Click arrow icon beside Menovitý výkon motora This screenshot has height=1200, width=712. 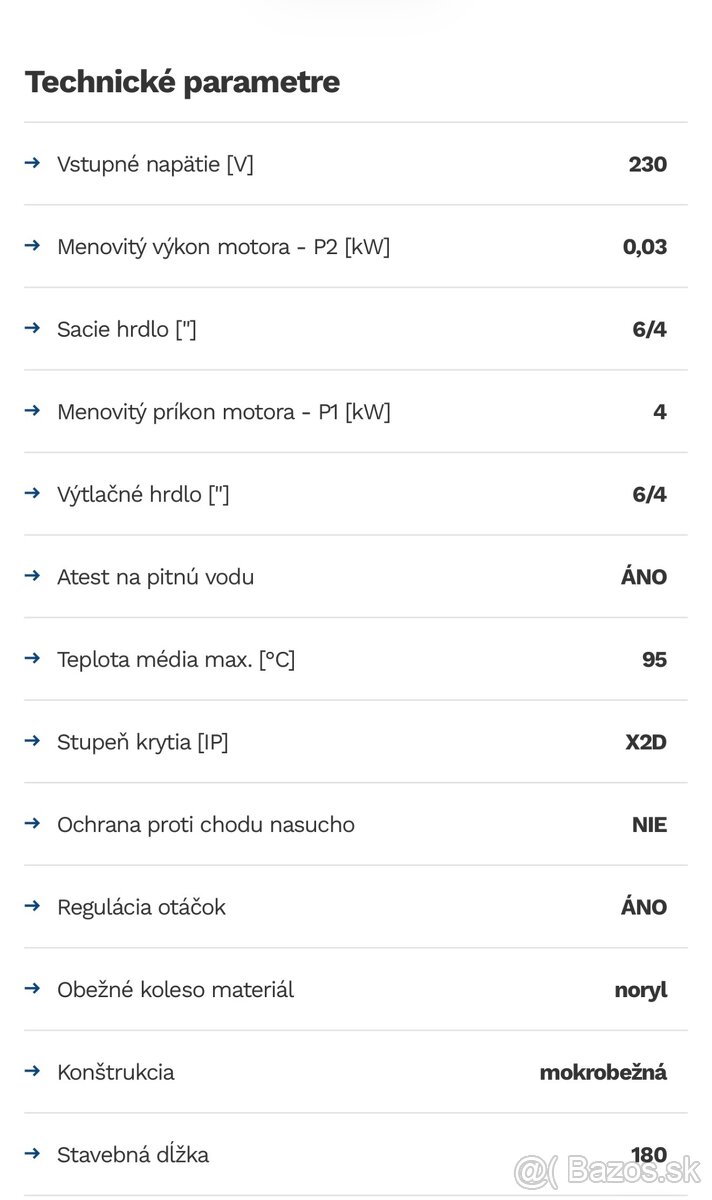point(32,245)
